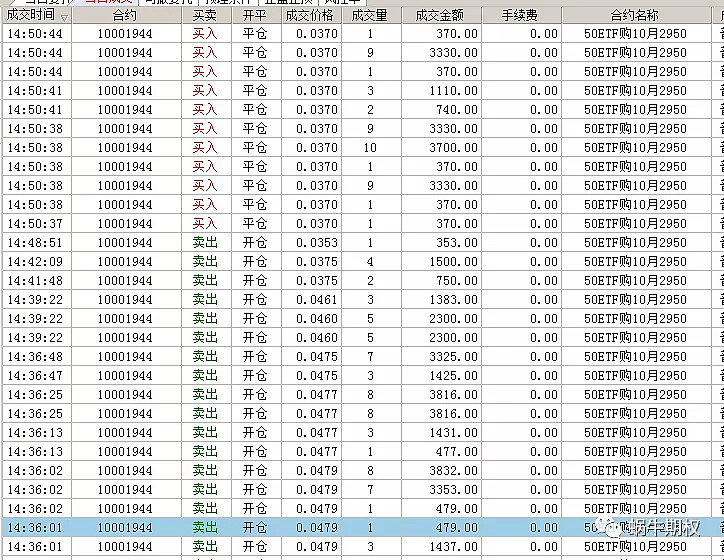Click the 合约名称 column header
Image resolution: width=724 pixels, height=560 pixels.
[635, 16]
